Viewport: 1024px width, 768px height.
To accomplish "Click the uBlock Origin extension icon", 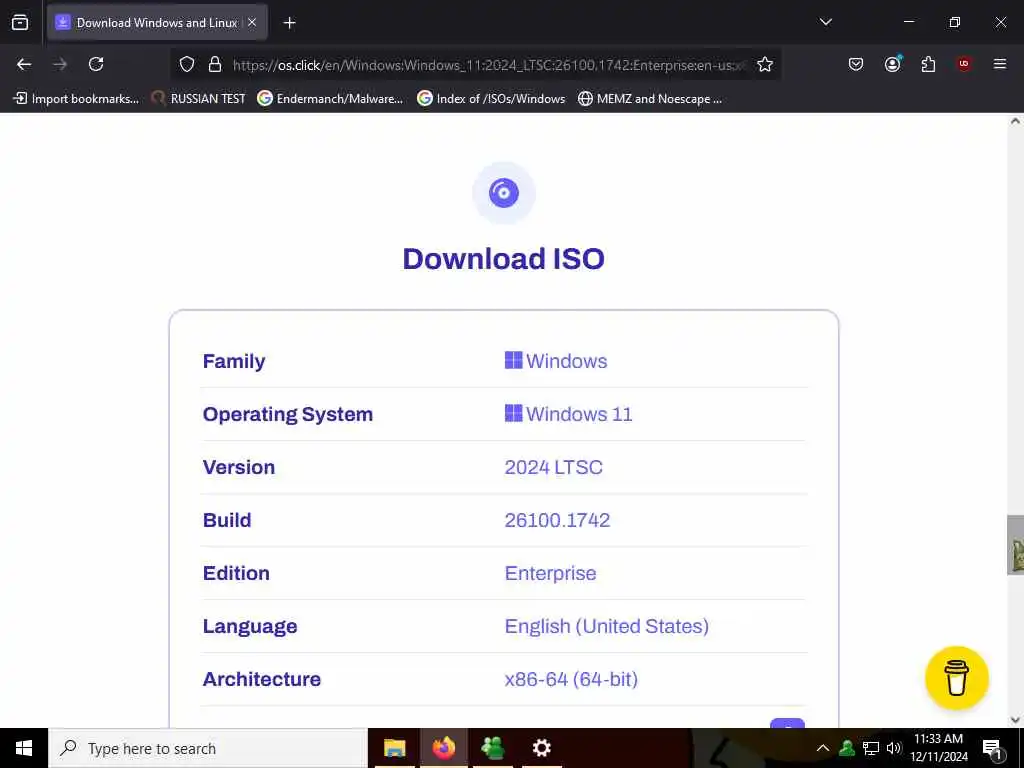I will click(964, 64).
